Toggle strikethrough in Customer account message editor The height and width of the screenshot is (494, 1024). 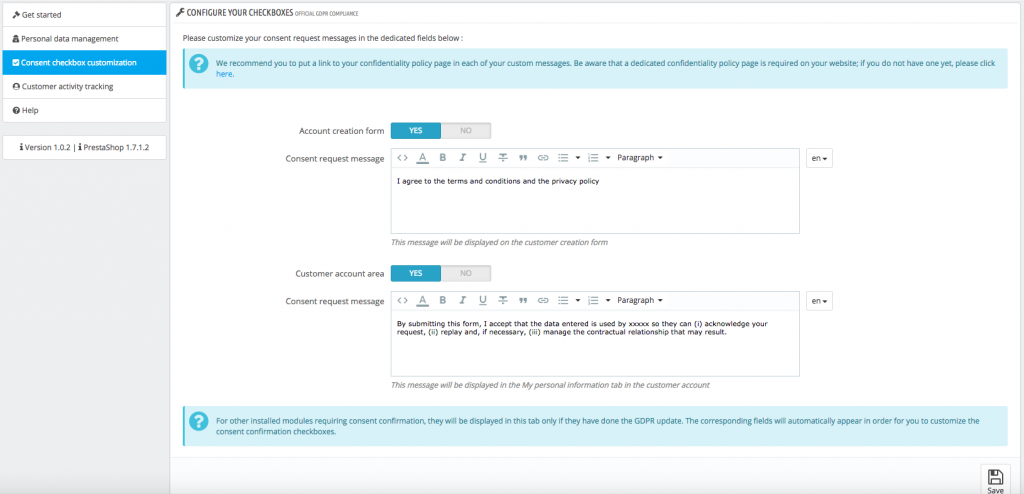click(503, 301)
